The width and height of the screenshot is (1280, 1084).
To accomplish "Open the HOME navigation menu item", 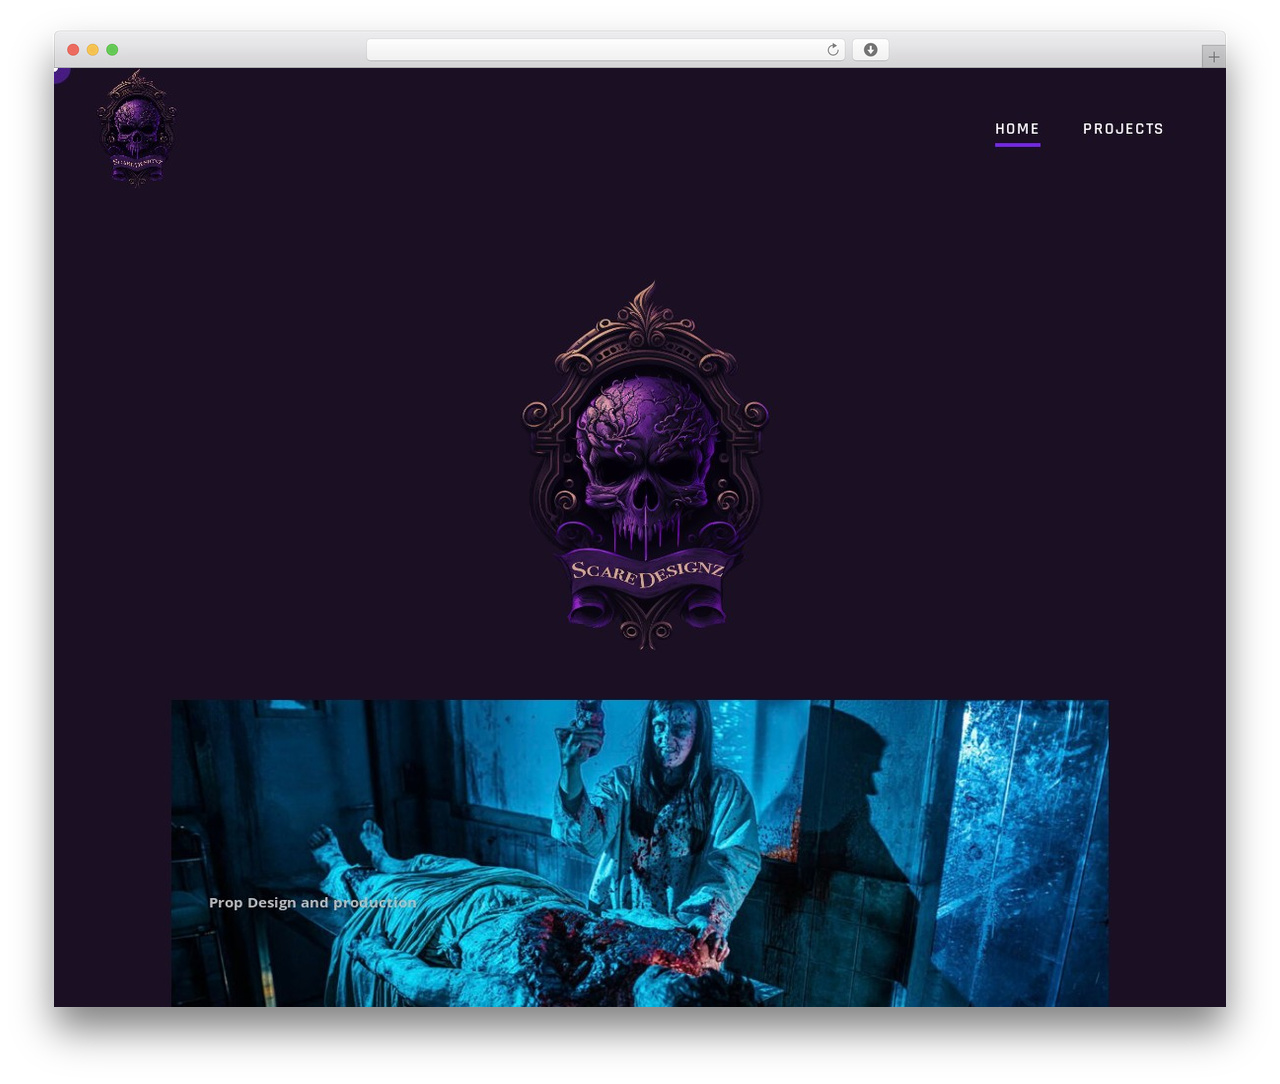I will [1017, 129].
